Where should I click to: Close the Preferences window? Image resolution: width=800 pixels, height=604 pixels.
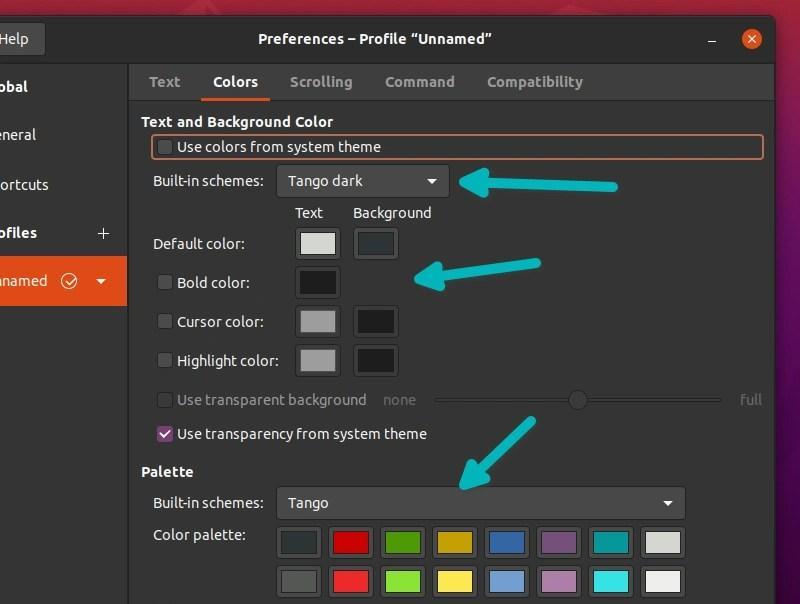coord(752,39)
